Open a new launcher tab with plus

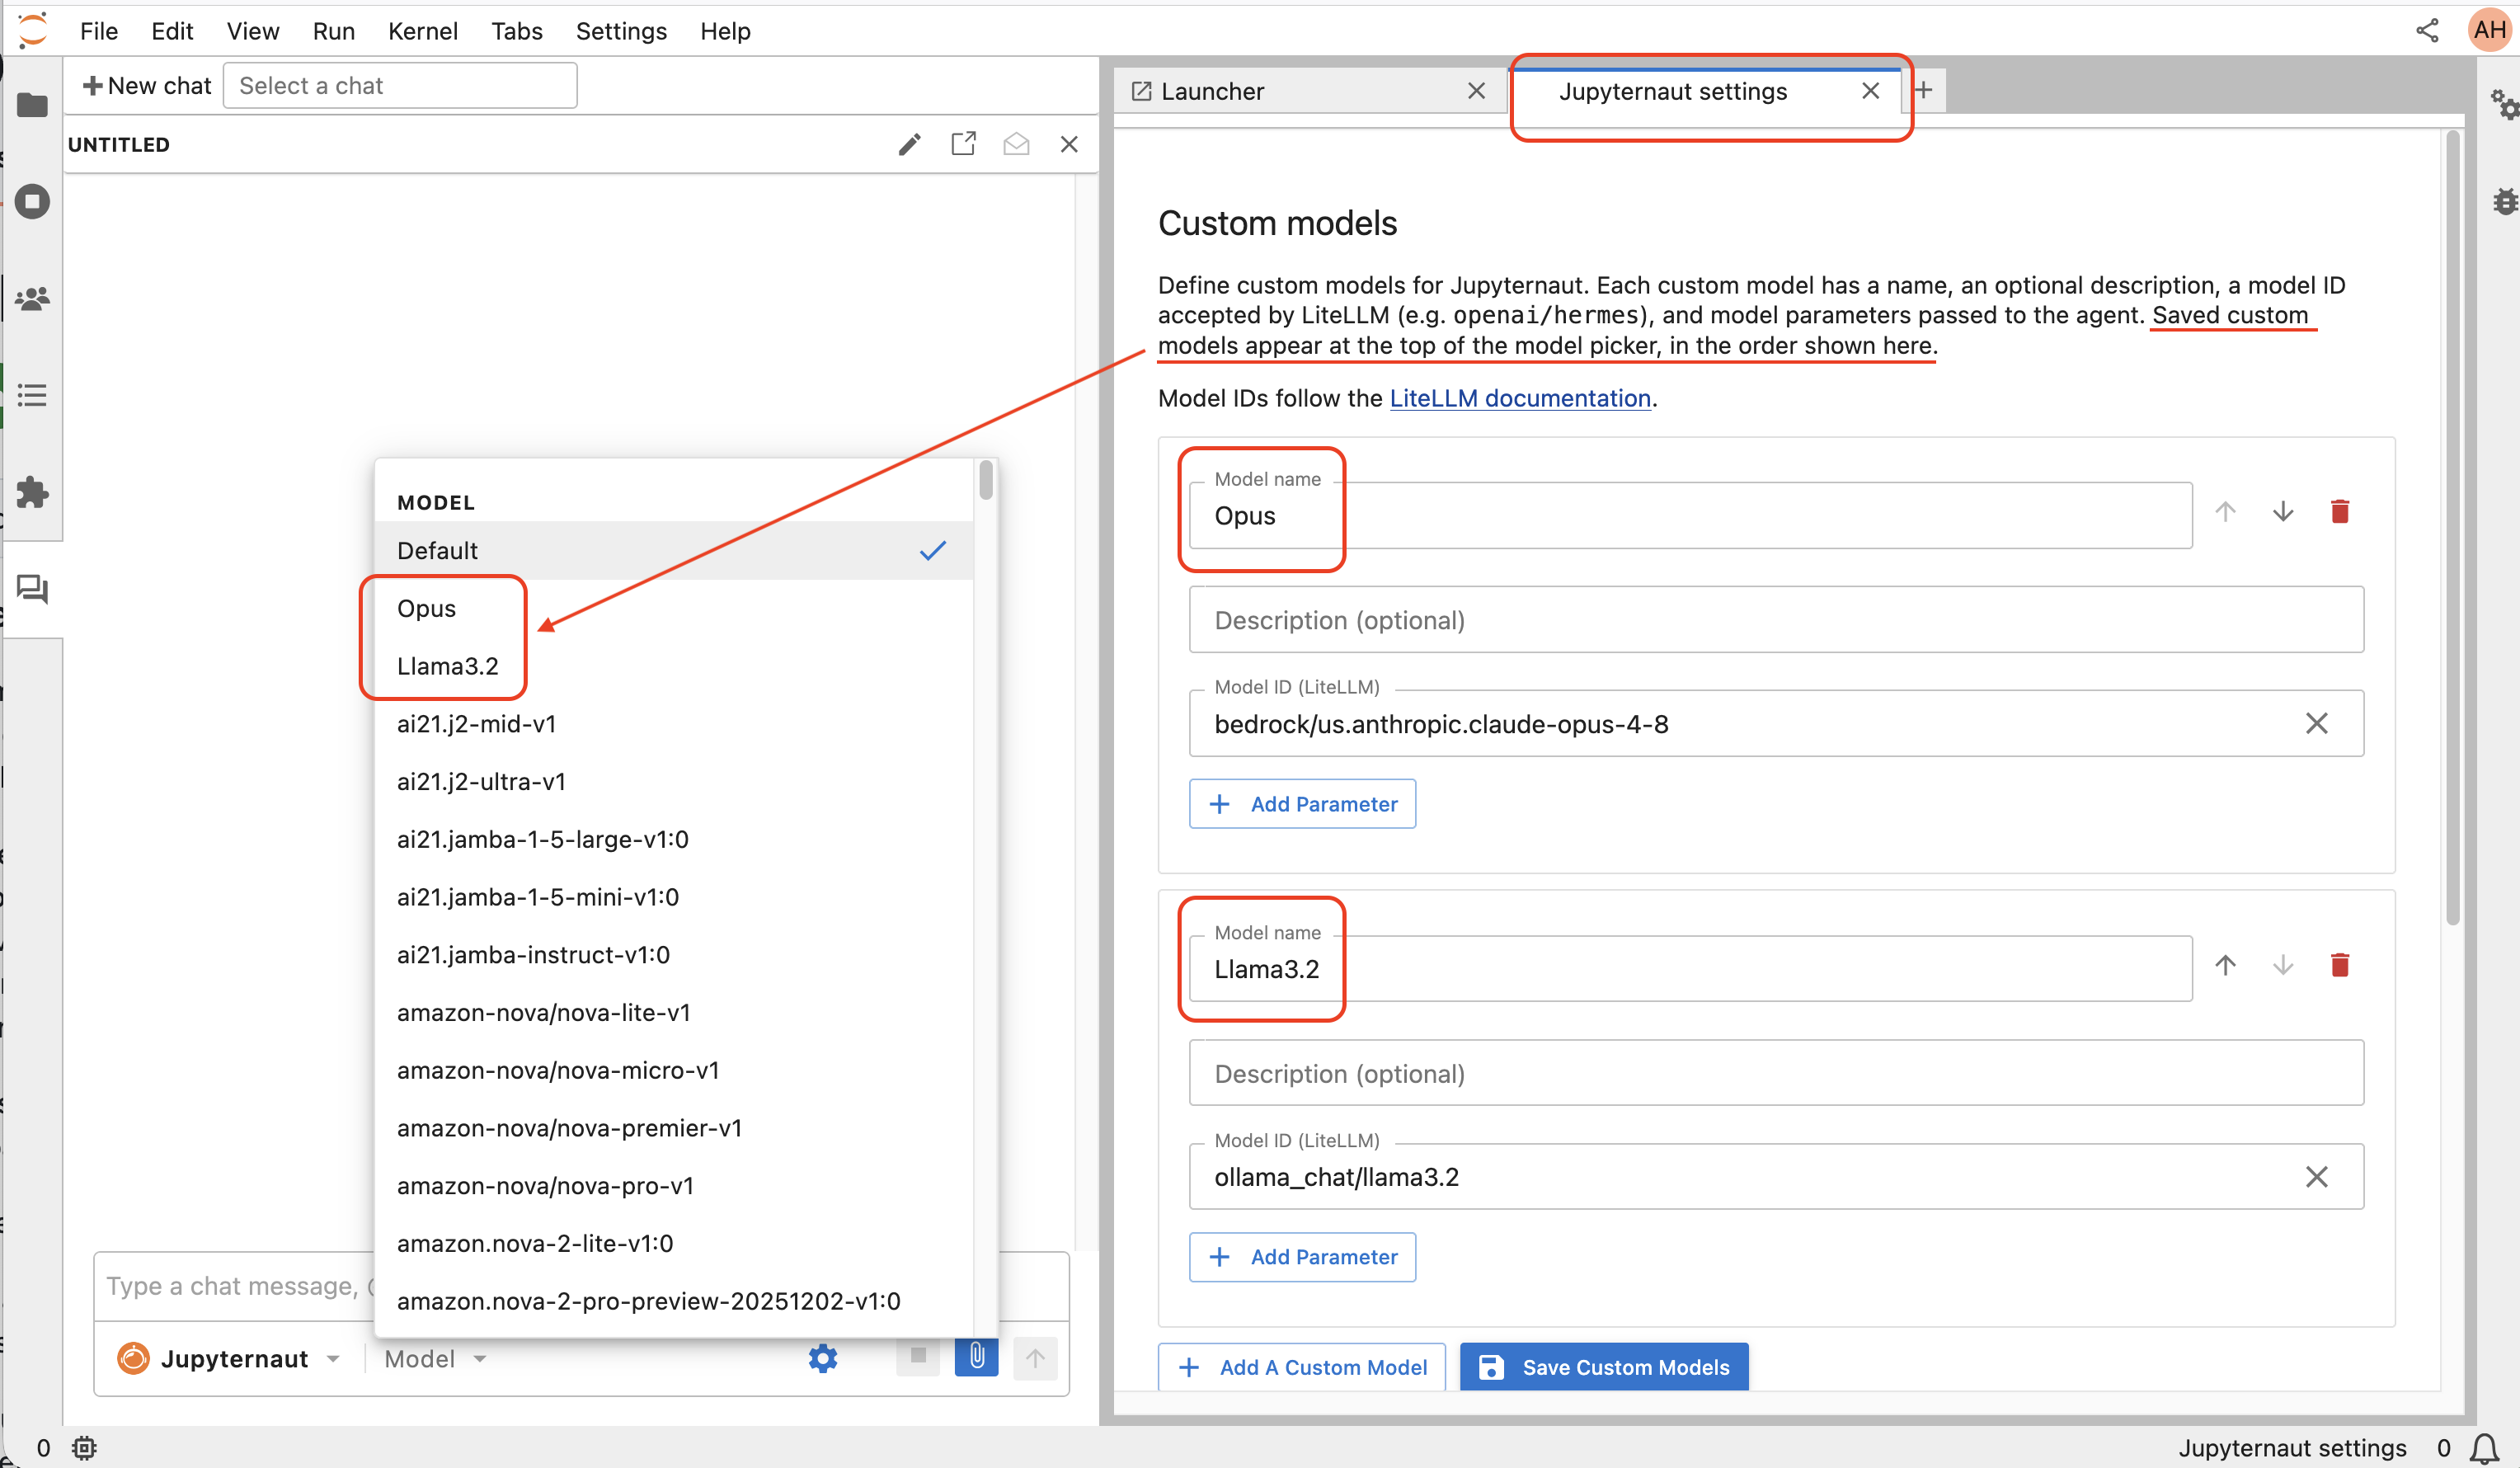(1923, 90)
